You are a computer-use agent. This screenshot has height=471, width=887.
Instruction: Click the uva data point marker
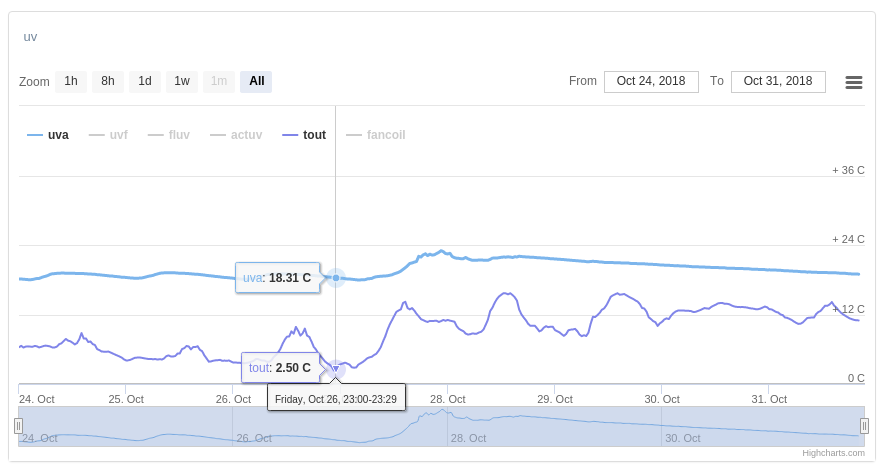click(x=336, y=278)
